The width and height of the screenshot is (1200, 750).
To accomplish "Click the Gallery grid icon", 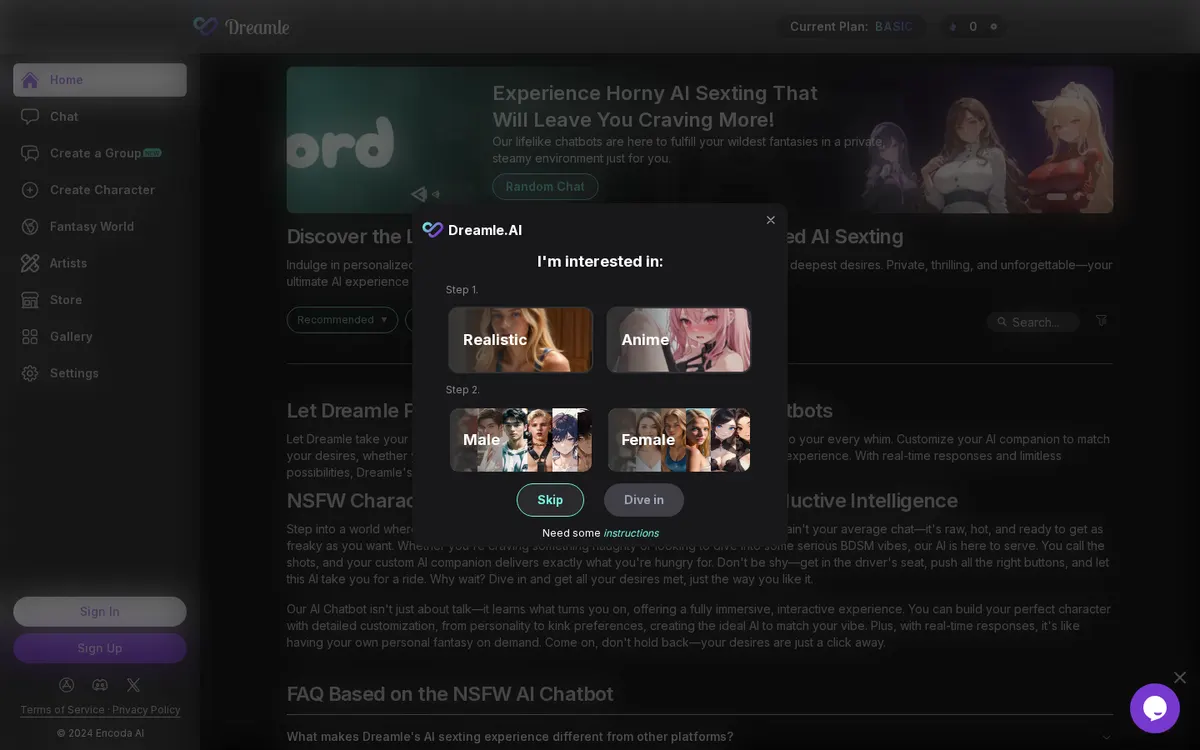I will (30, 336).
